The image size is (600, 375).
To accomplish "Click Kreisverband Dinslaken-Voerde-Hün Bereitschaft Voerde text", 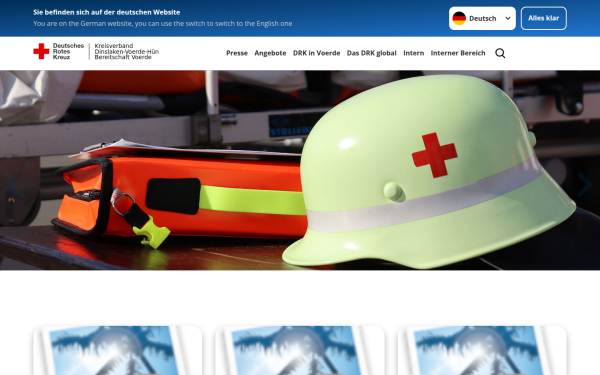I will 127,51.
